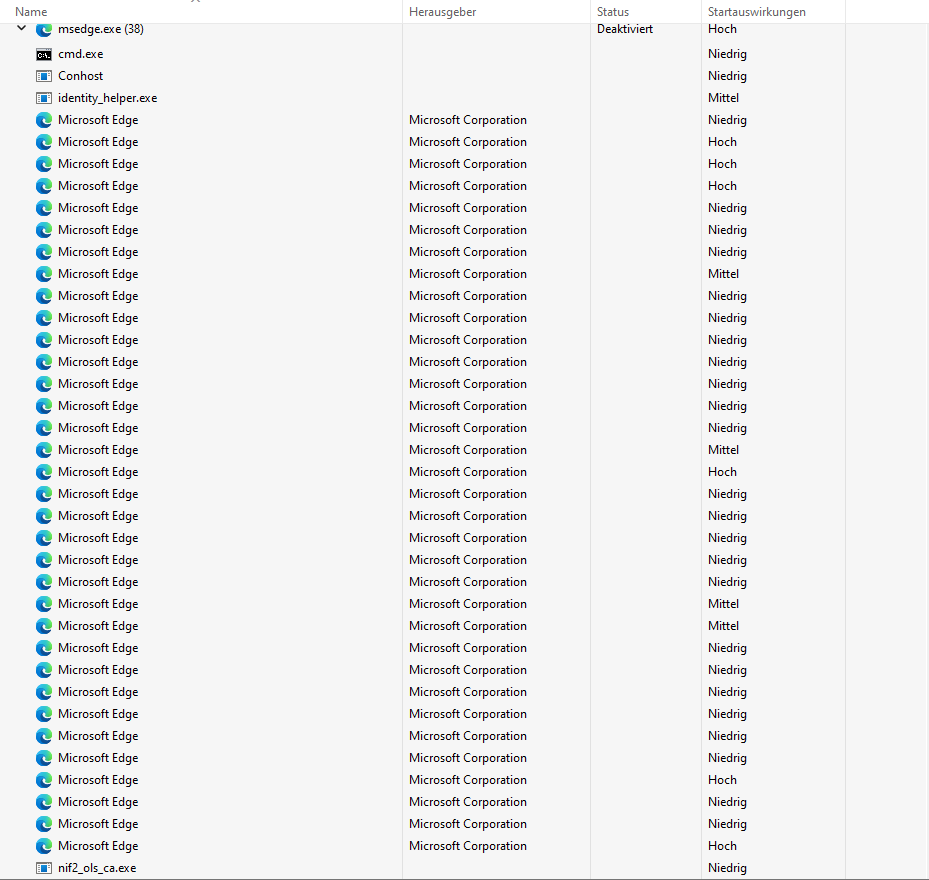Select the msedge.exe (38) row label
This screenshot has height=880, width=929.
(101, 29)
